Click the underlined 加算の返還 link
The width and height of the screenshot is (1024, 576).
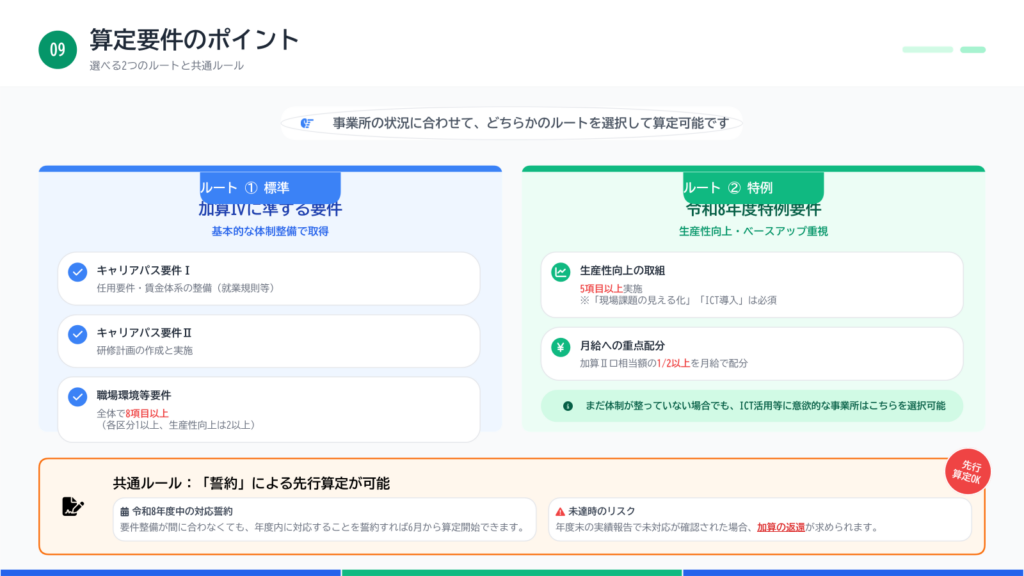782,527
